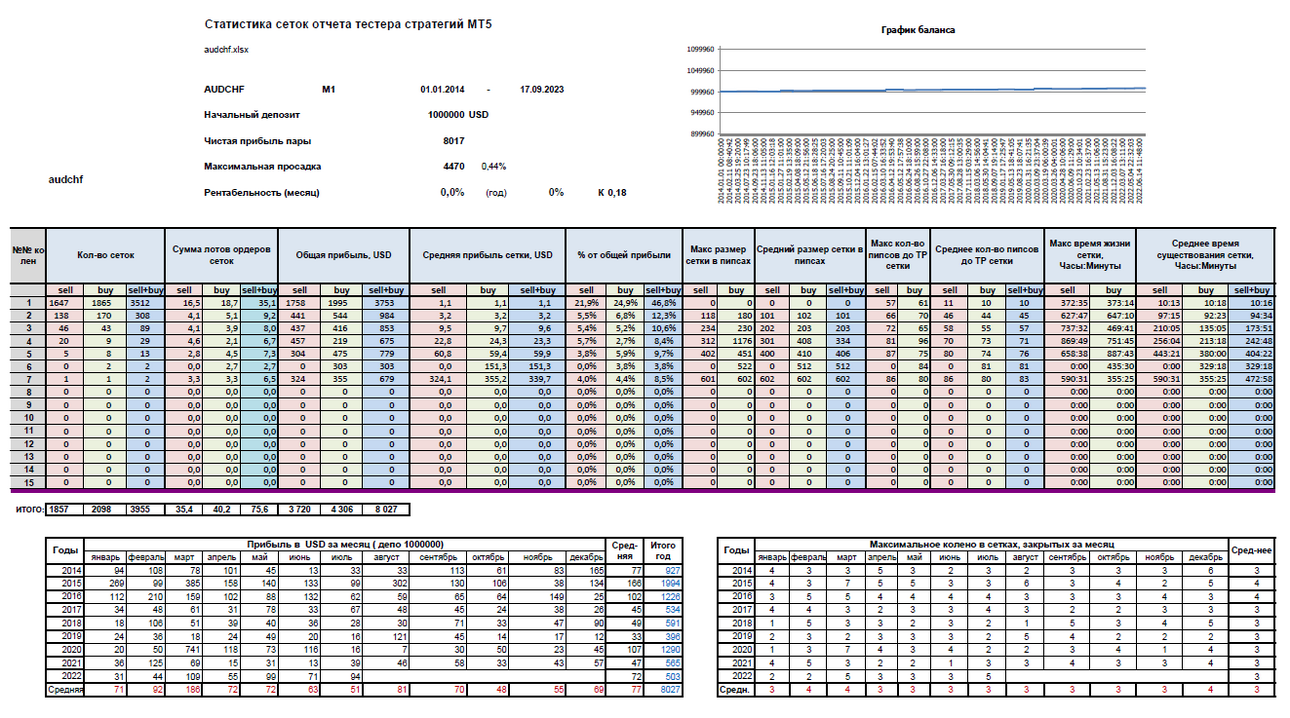Click the net profit value '8017'
The image size is (1290, 718).
click(x=454, y=141)
